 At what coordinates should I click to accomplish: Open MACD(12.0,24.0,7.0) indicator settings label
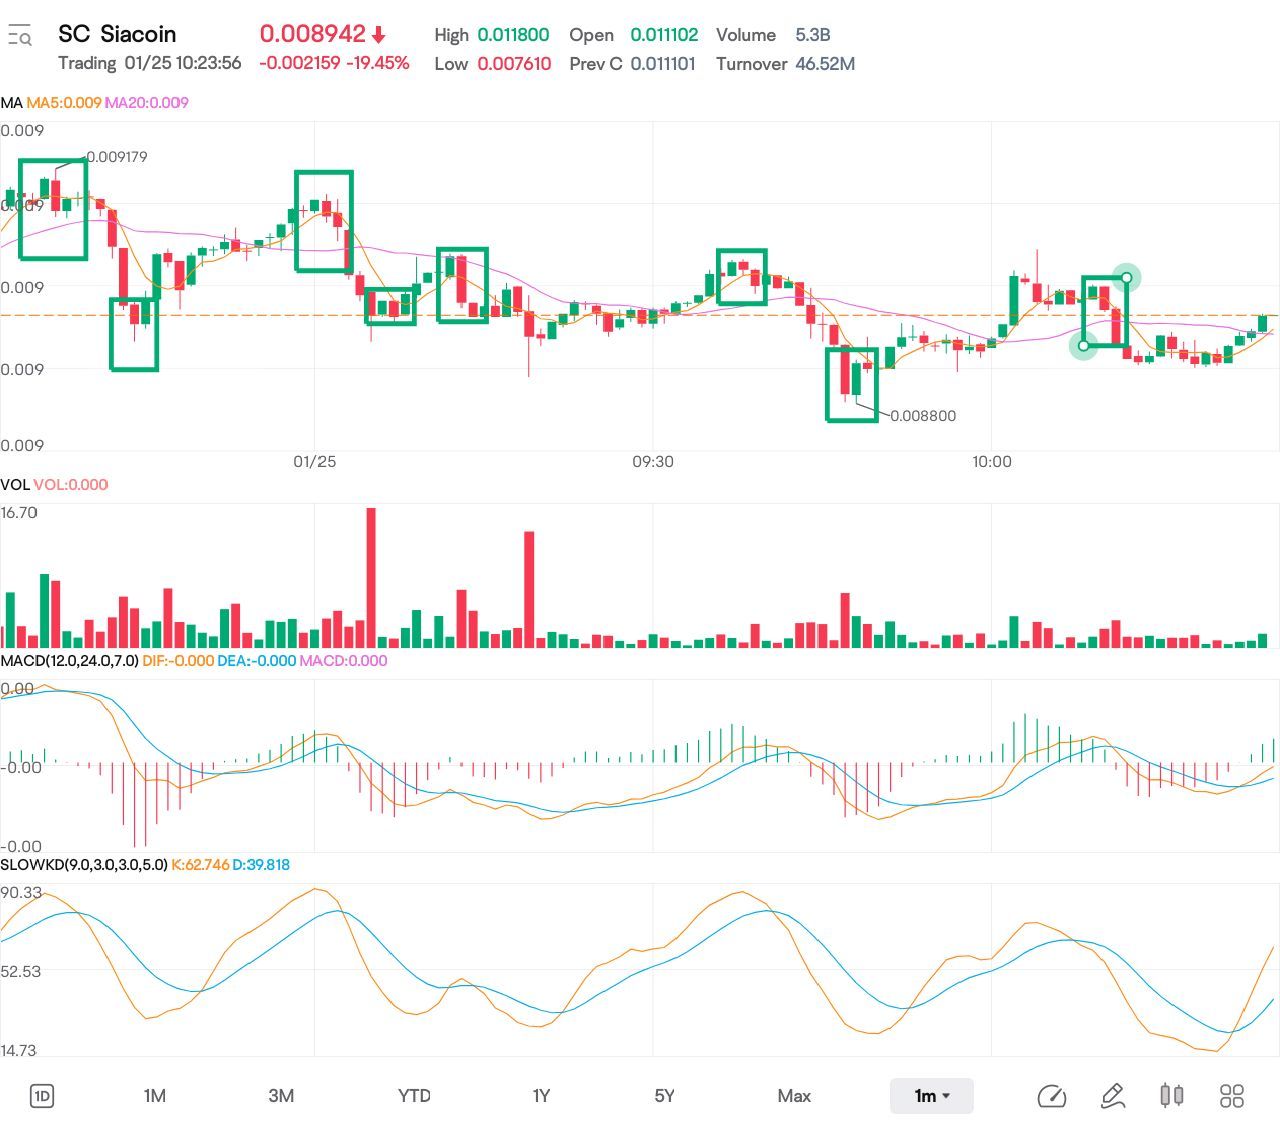click(x=69, y=661)
